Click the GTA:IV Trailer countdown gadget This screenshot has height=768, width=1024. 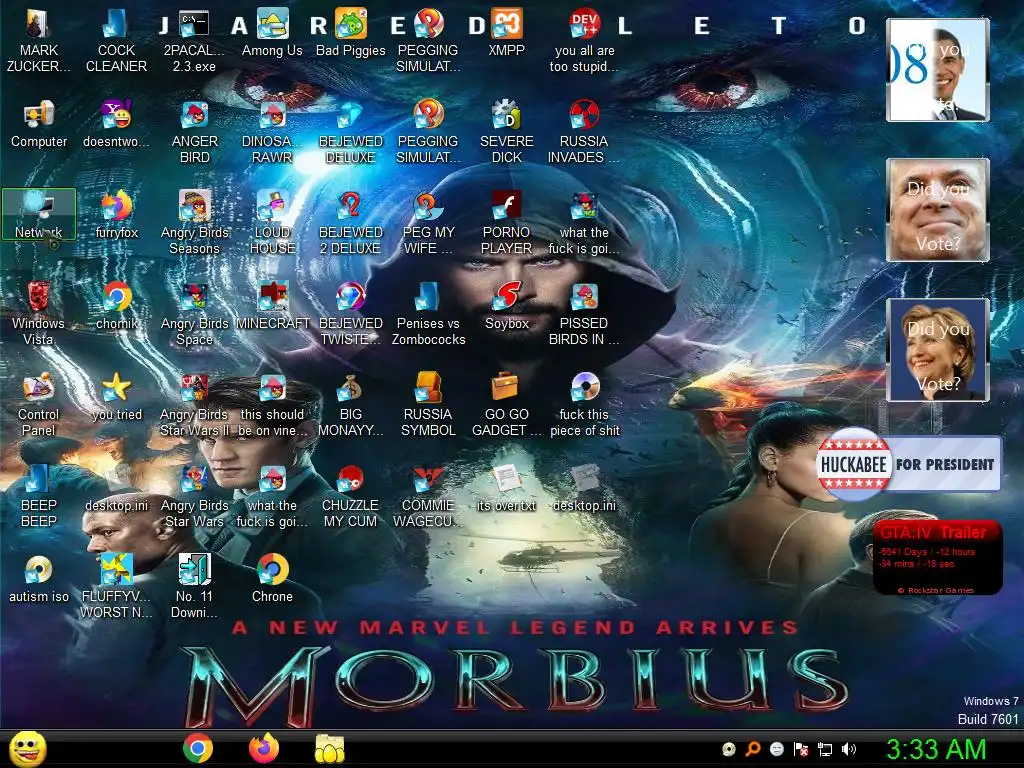point(937,557)
